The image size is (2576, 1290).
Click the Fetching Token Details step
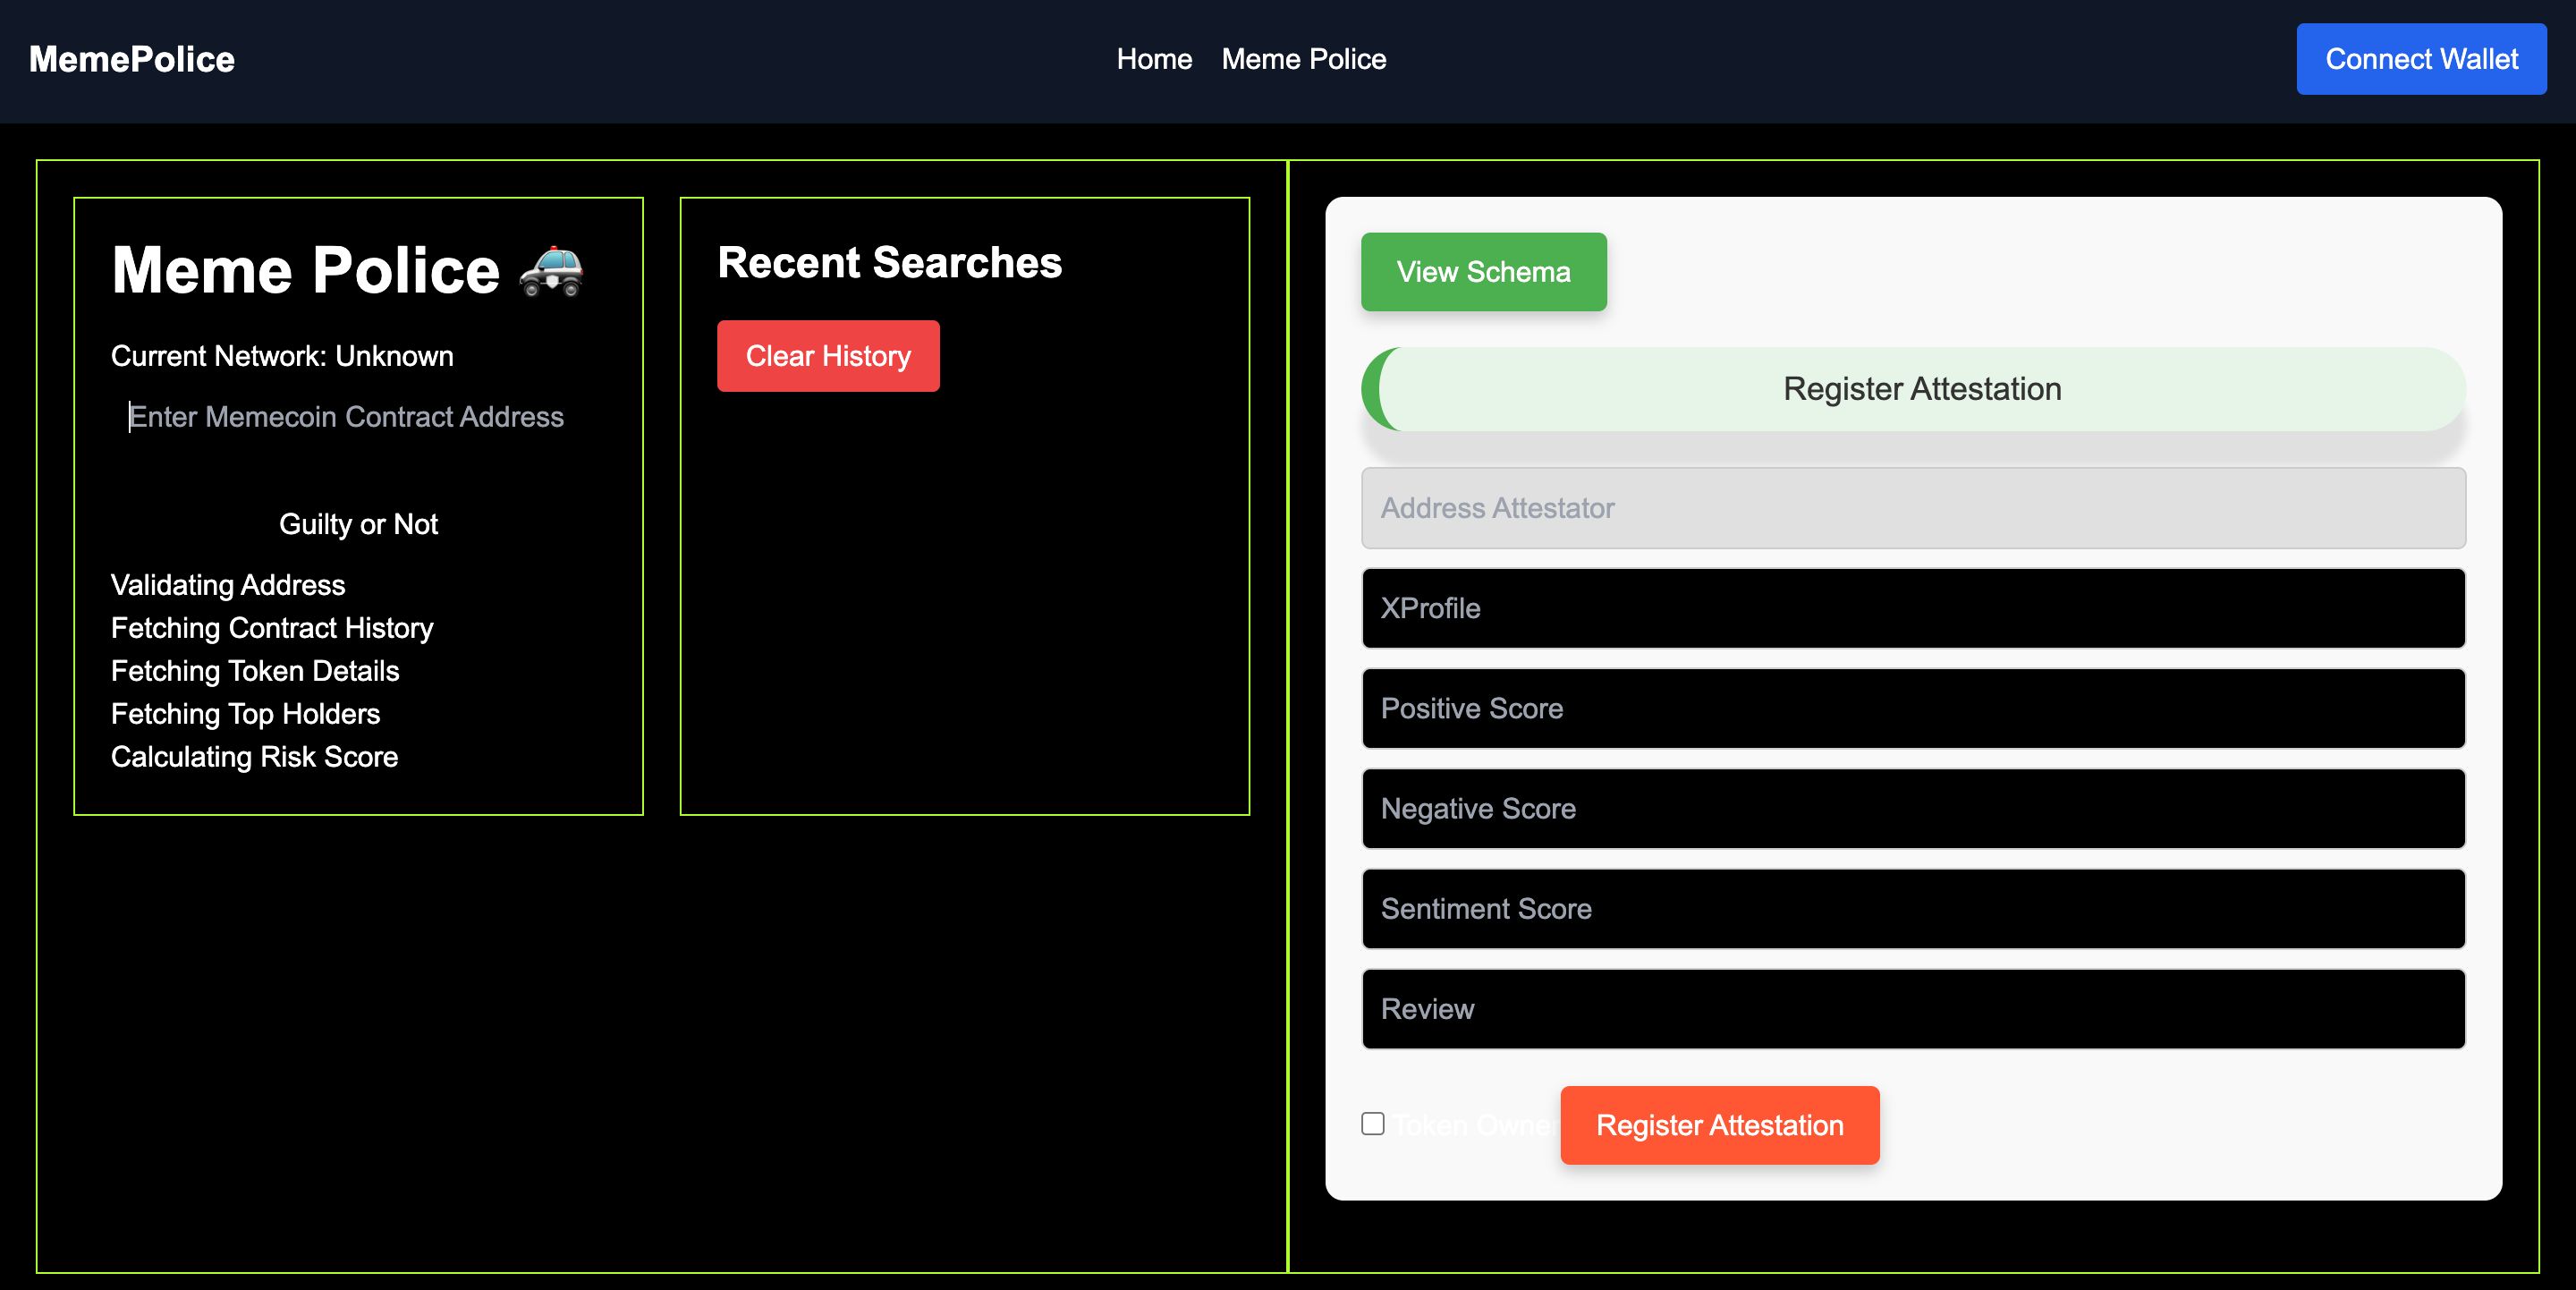pyautogui.click(x=255, y=671)
